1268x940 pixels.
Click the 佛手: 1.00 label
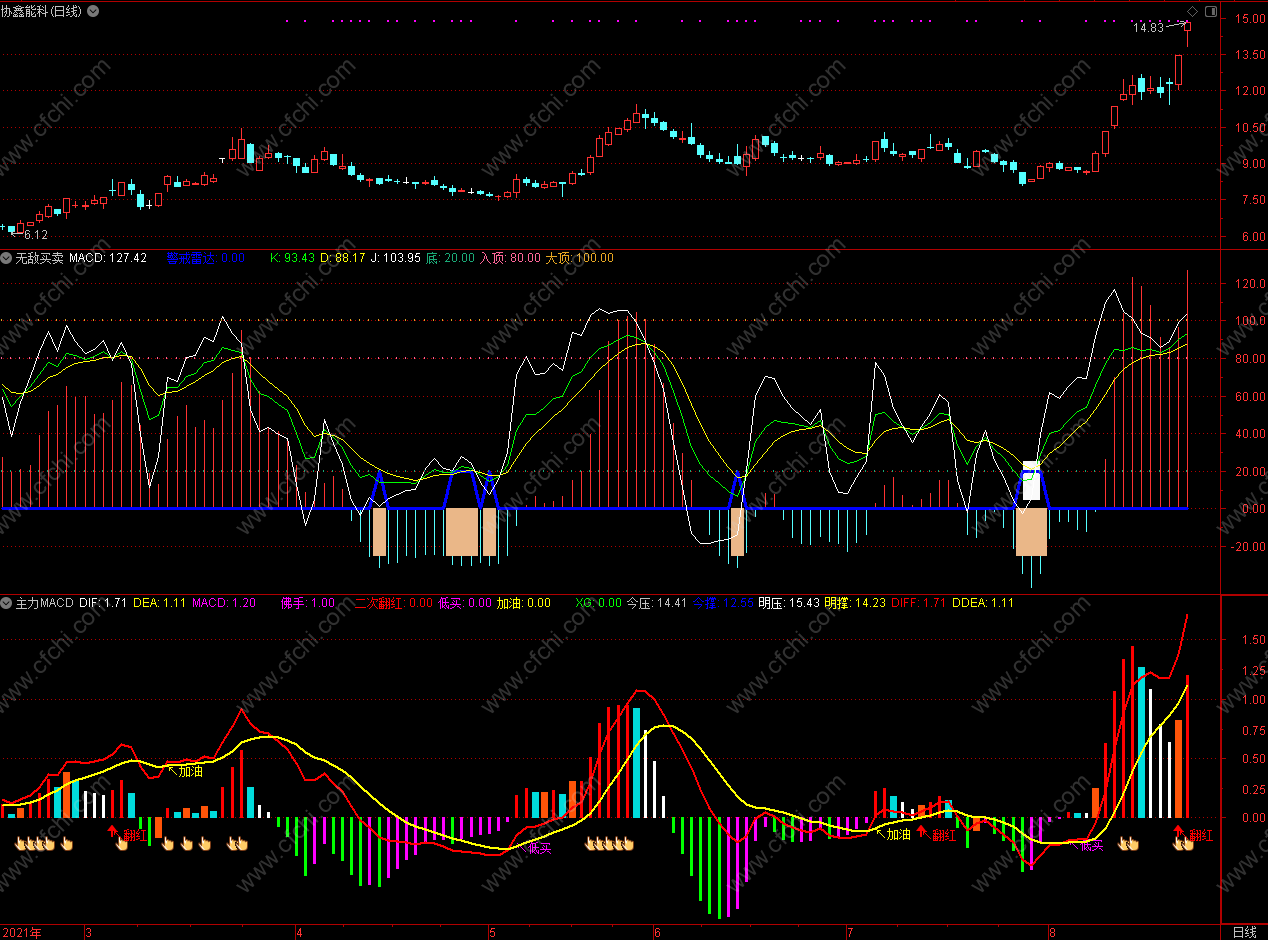point(309,603)
